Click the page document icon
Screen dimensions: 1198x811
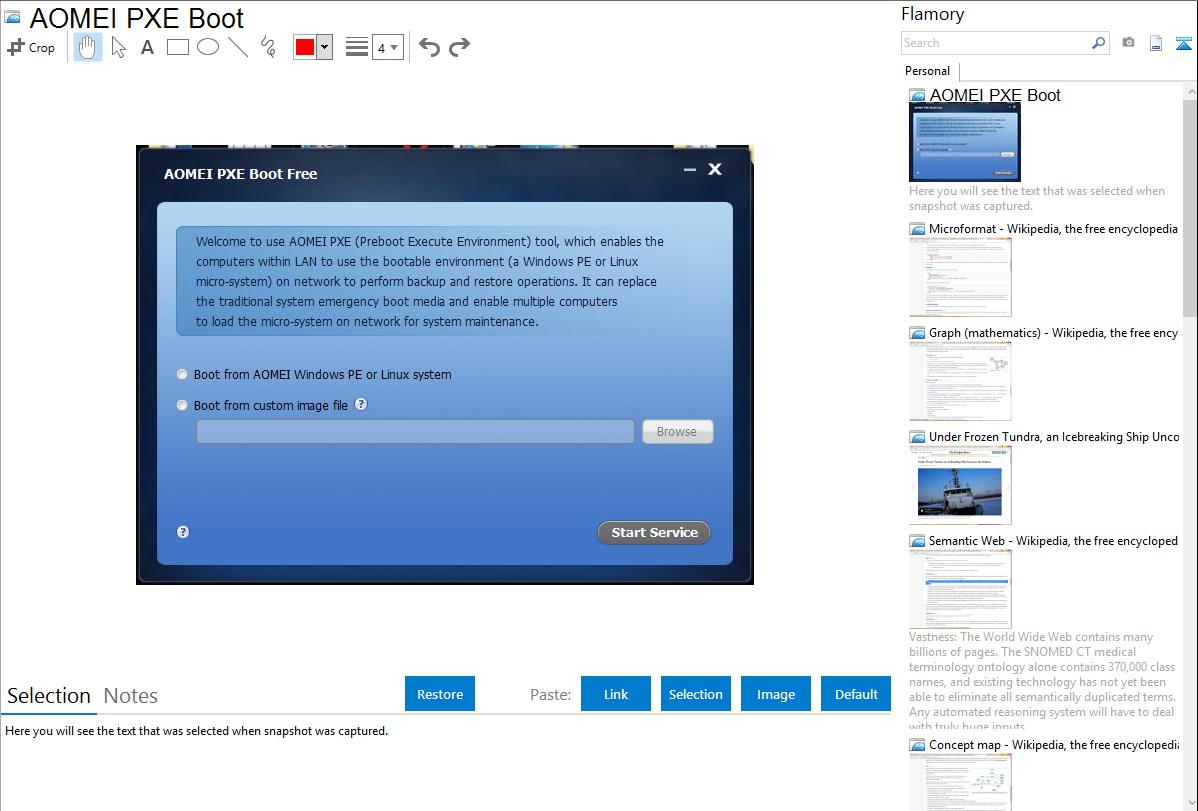coord(1156,43)
